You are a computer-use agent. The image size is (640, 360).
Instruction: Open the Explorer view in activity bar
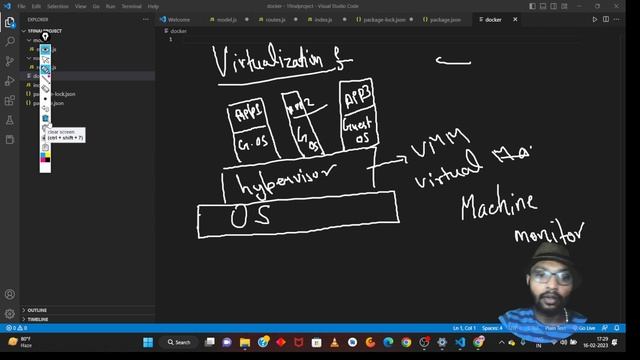10,22
